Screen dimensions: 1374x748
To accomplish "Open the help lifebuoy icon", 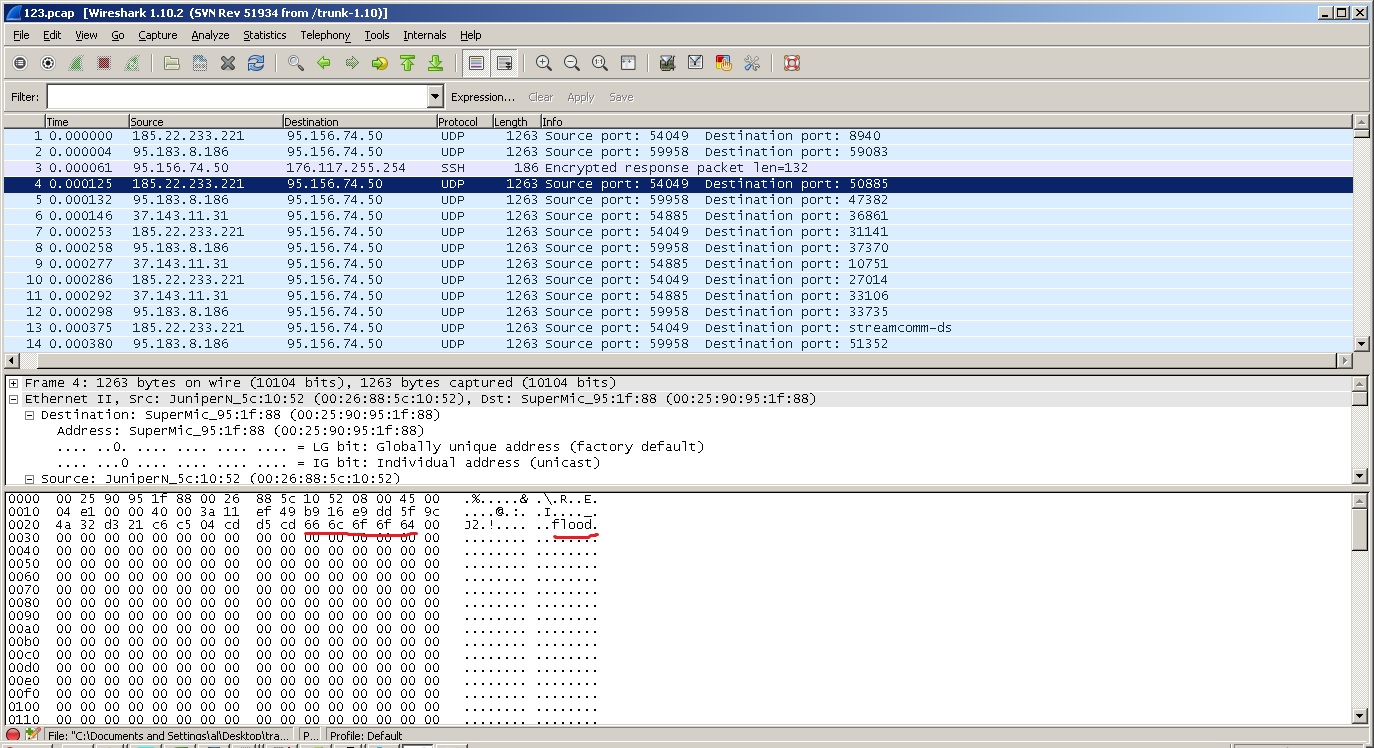I will [x=792, y=63].
